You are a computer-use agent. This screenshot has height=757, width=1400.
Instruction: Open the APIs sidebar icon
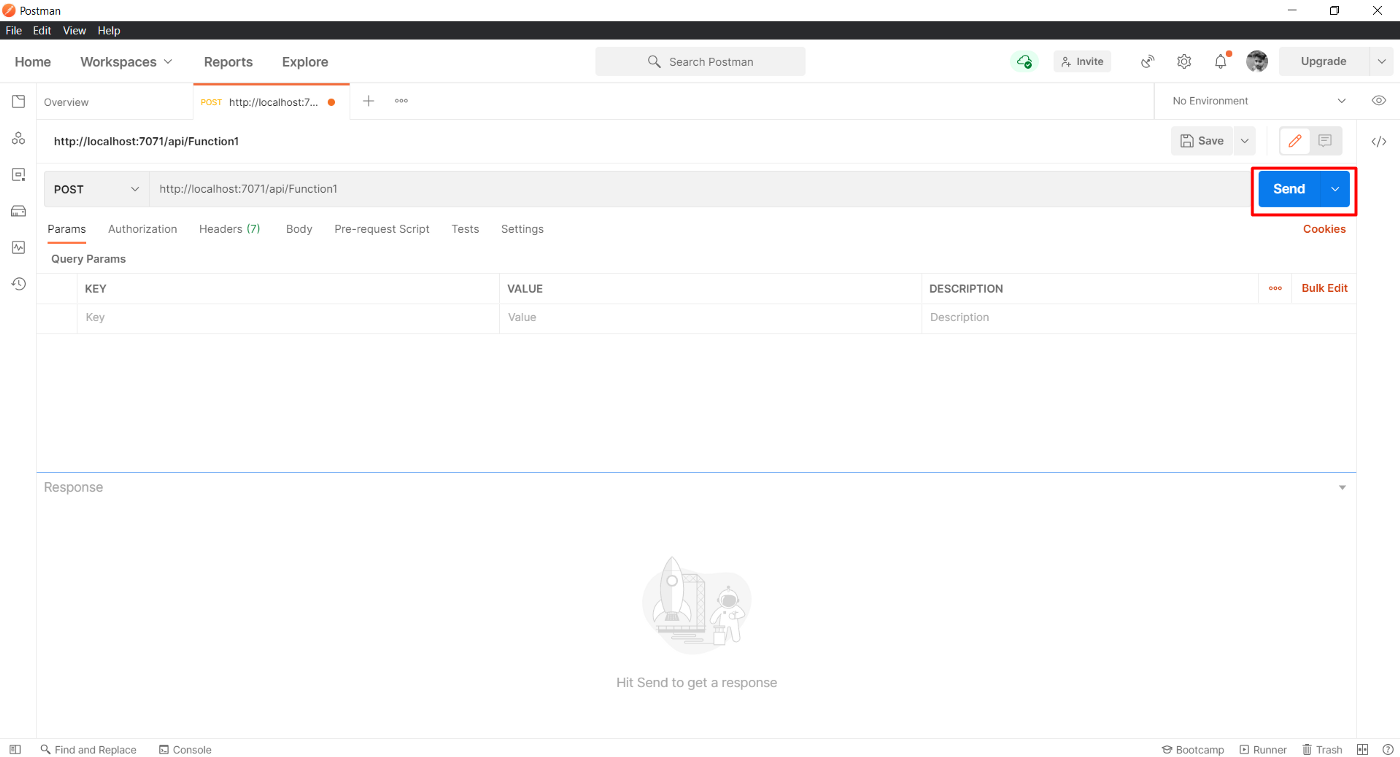coord(18,138)
